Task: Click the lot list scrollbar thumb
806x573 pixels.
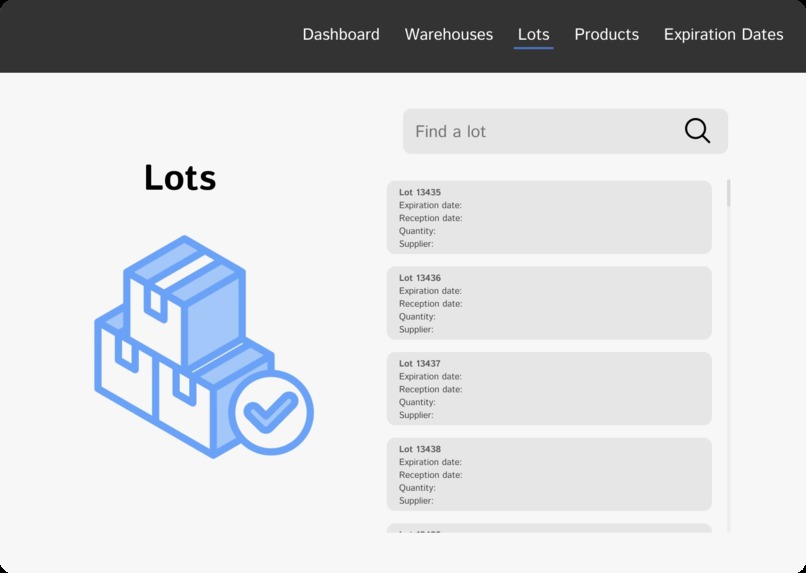Action: (x=728, y=193)
